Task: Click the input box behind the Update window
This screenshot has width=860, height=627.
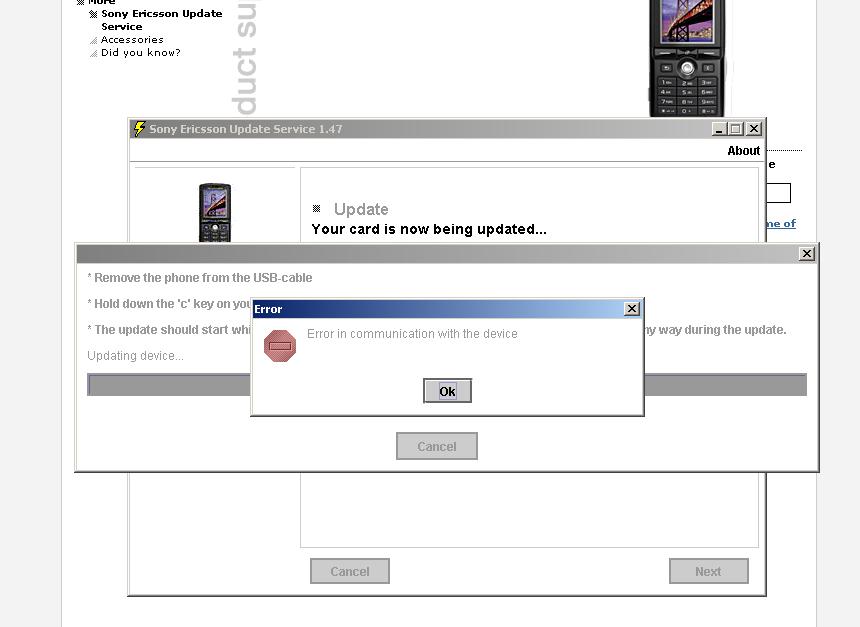Action: [778, 193]
